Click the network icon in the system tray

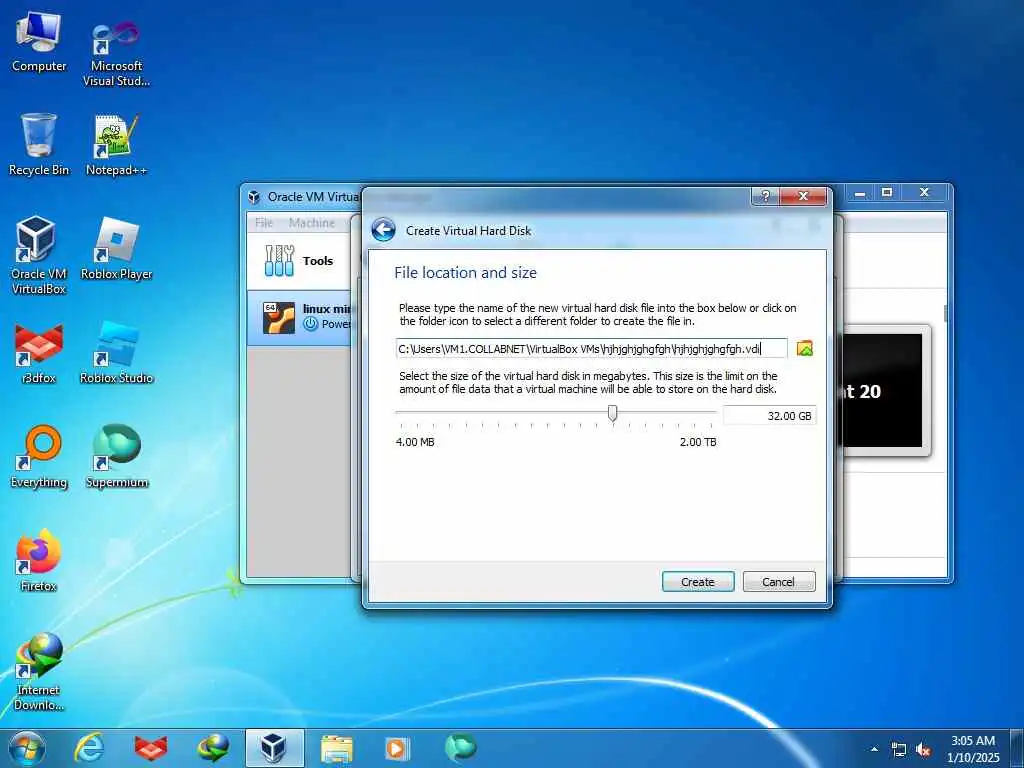point(899,749)
